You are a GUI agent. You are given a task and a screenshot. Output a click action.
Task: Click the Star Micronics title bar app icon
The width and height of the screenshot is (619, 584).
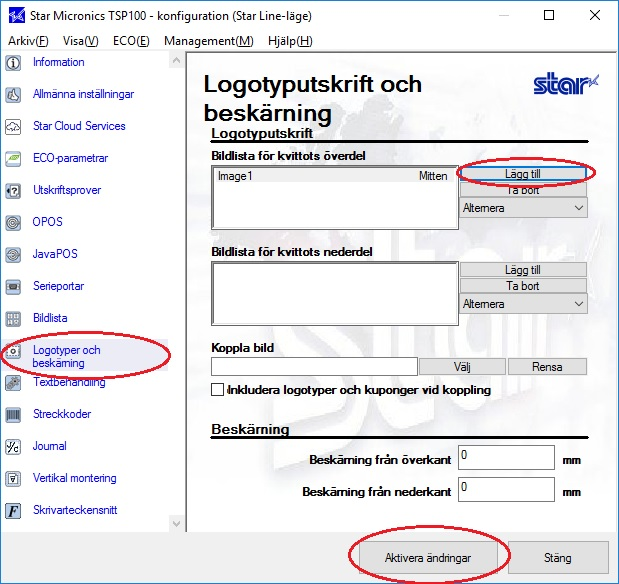16,16
